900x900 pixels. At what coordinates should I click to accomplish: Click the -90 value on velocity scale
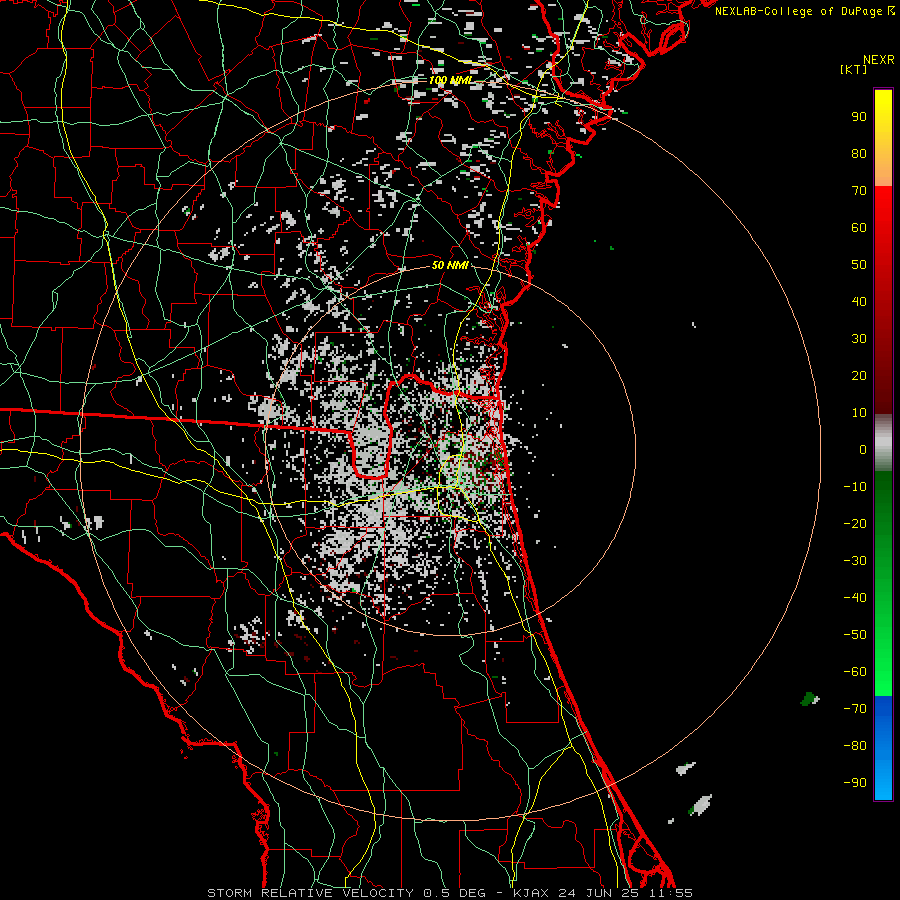pos(855,783)
